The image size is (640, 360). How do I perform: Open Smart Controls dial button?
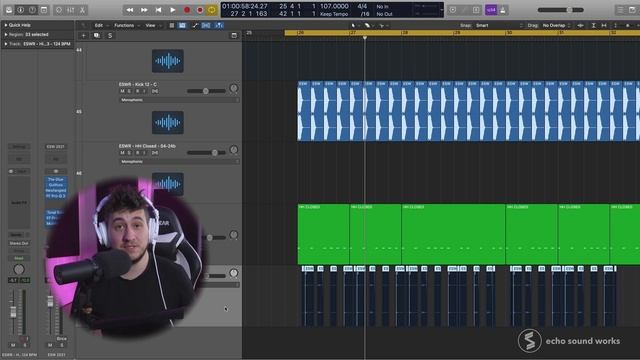[59, 10]
